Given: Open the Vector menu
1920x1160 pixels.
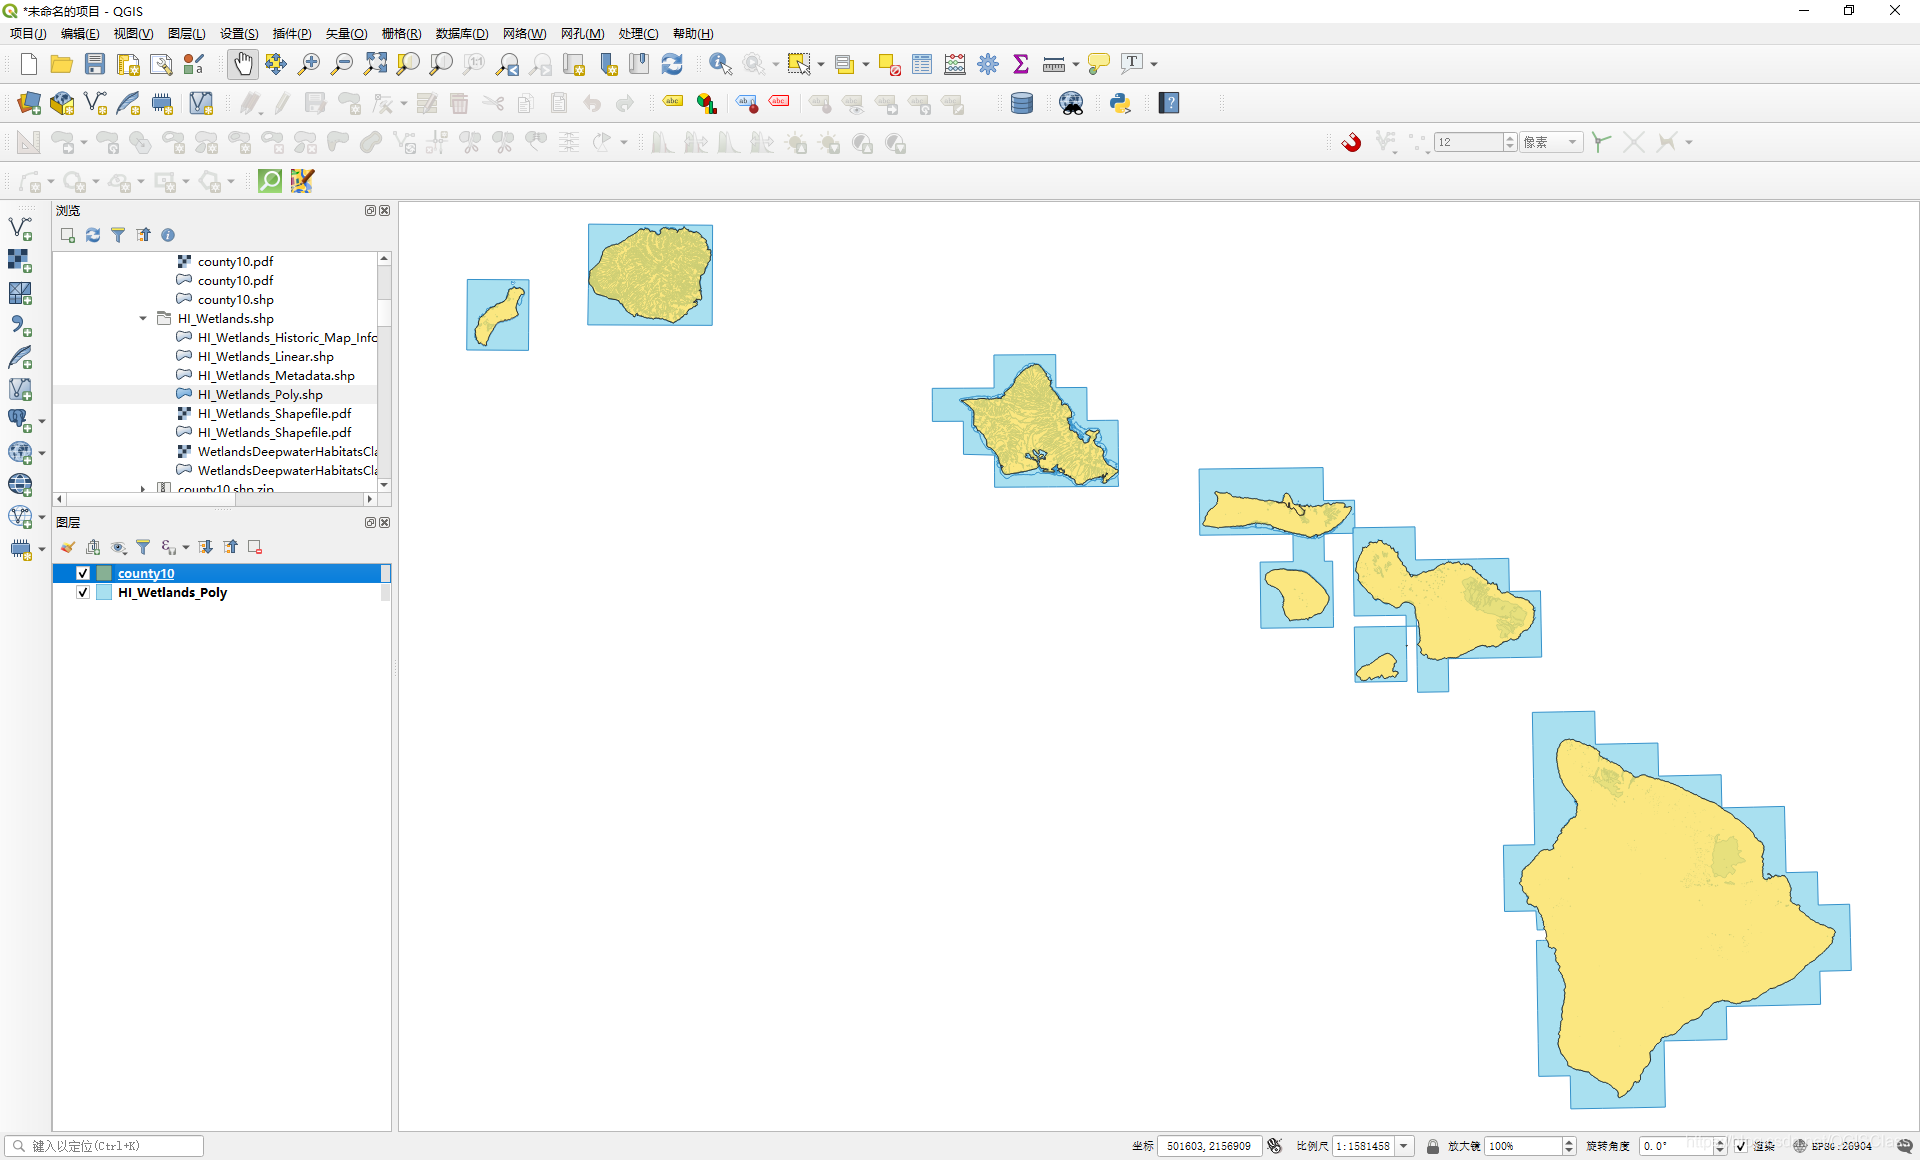Looking at the screenshot, I should click(346, 33).
